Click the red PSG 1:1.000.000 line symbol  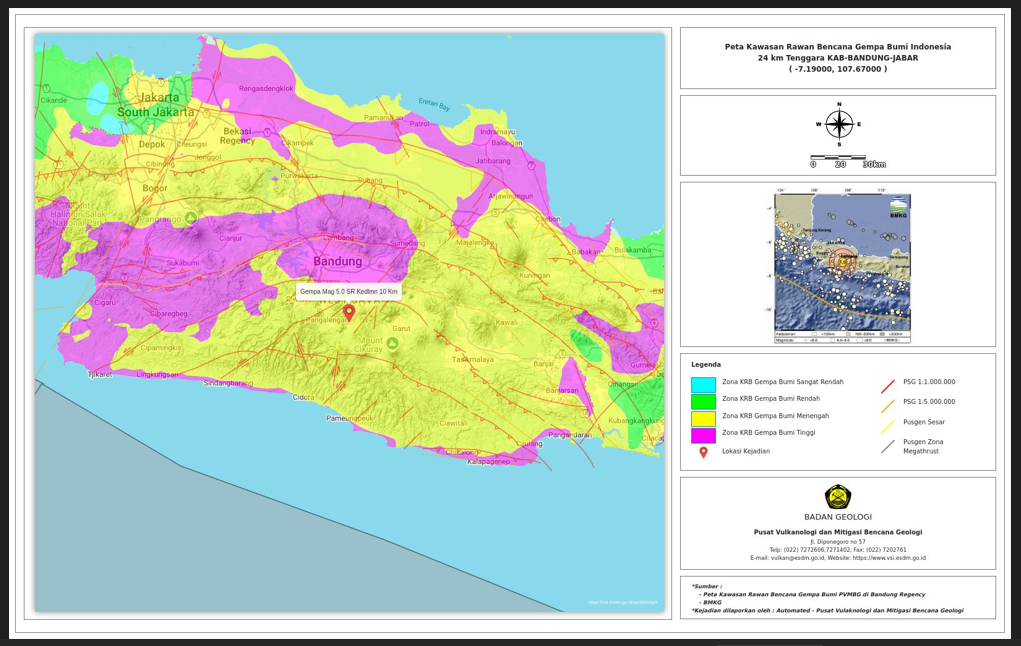pyautogui.click(x=888, y=385)
